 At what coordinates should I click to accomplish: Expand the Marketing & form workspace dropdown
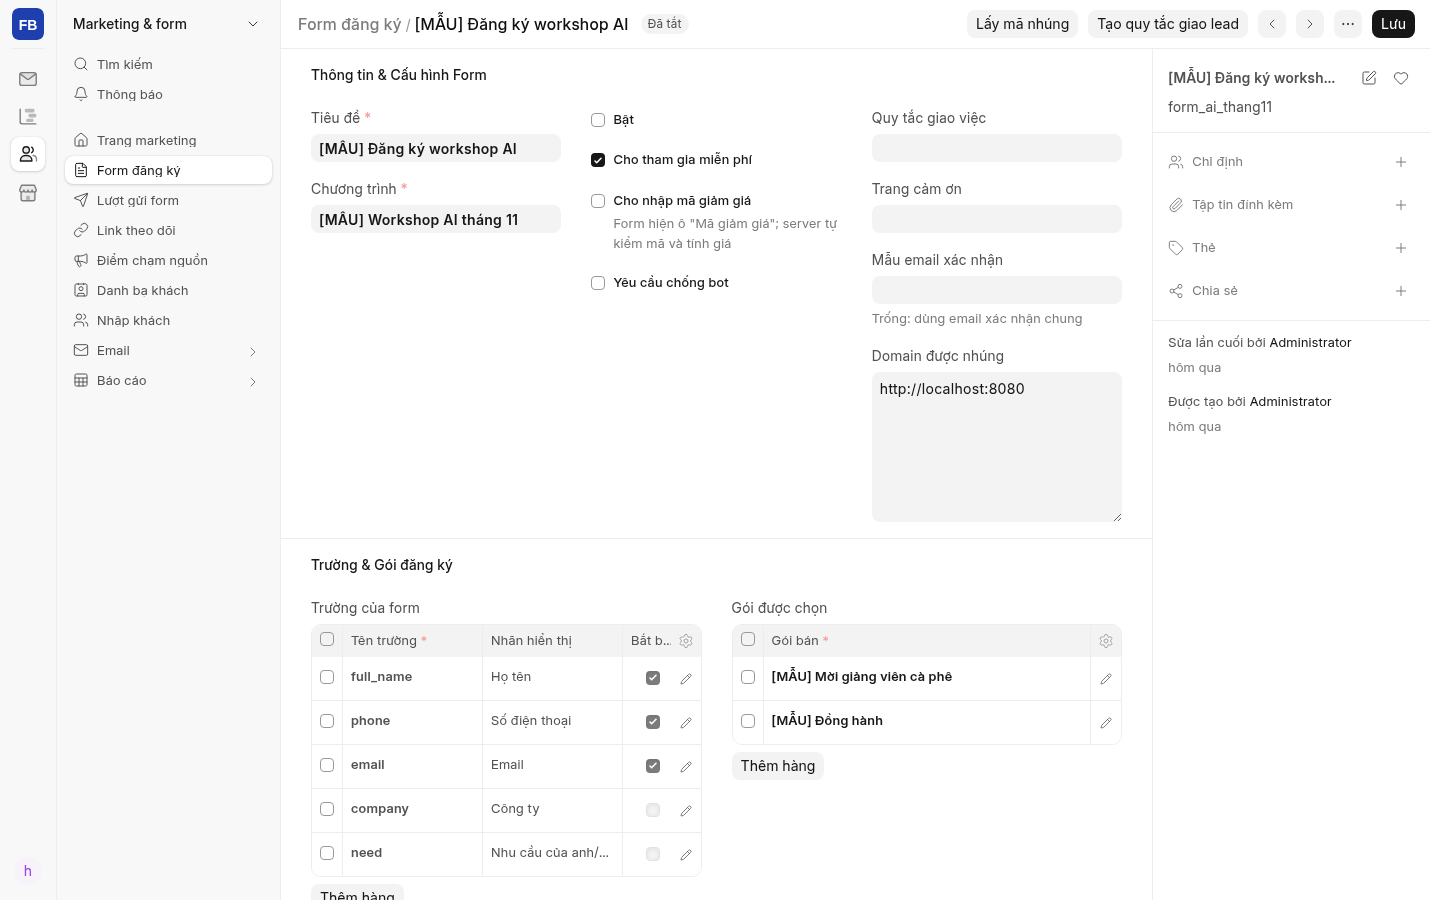tap(253, 24)
